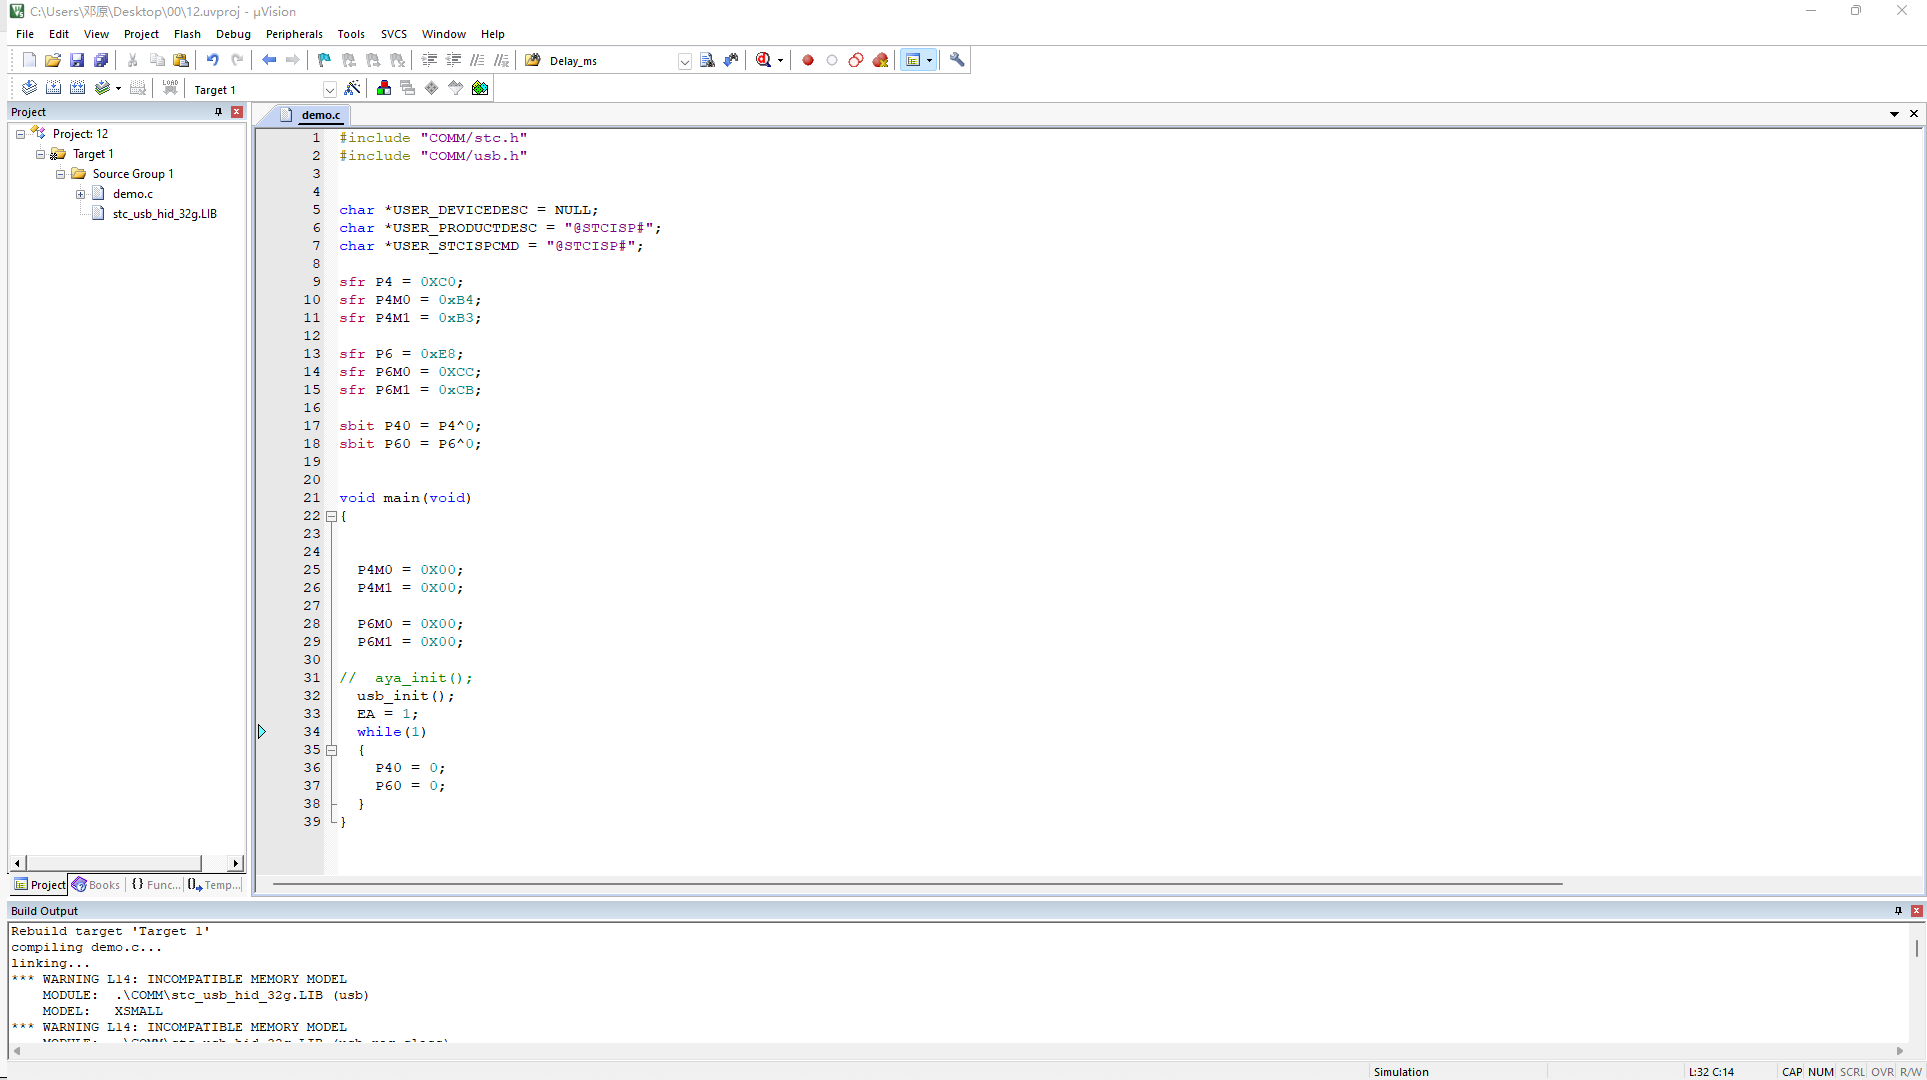This screenshot has width=1927, height=1080.
Task: Insert a breakpoint with red dot icon
Action: coord(808,60)
